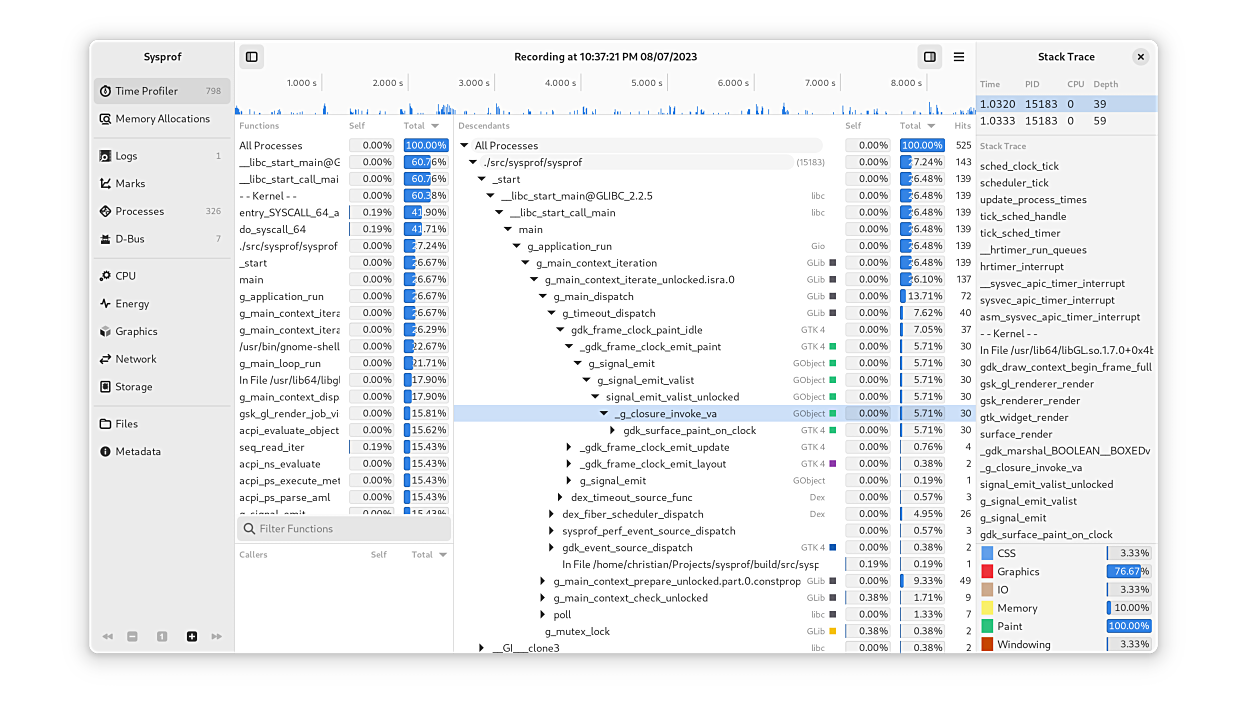Open the Network section
This screenshot has width=1248, height=702.
[135, 359]
